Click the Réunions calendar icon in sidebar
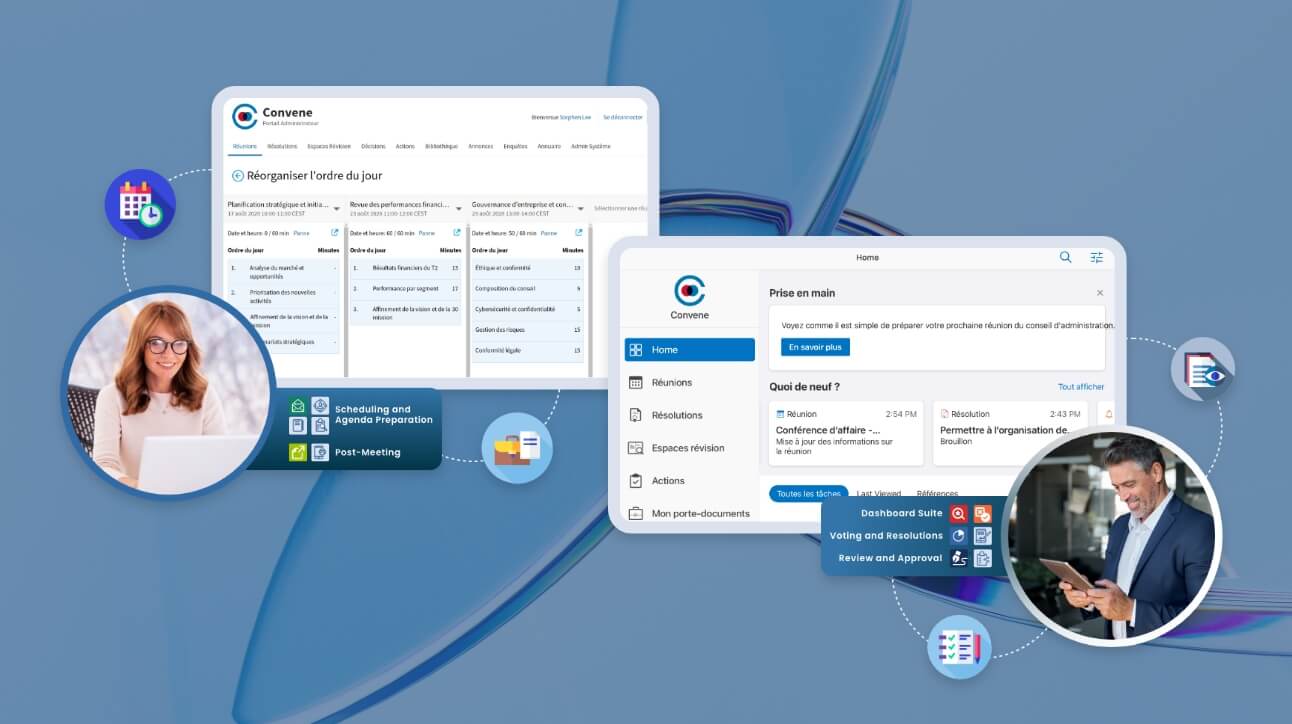Image resolution: width=1292 pixels, height=724 pixels. tap(635, 382)
